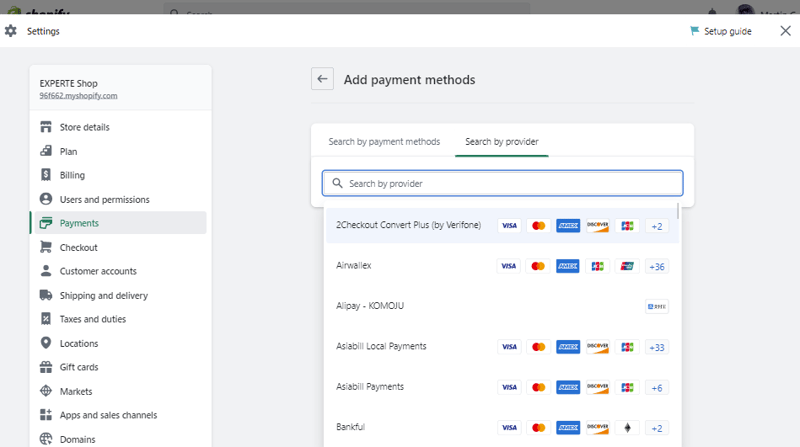Focus the Search by provider input field
800x447 pixels.
pos(503,183)
